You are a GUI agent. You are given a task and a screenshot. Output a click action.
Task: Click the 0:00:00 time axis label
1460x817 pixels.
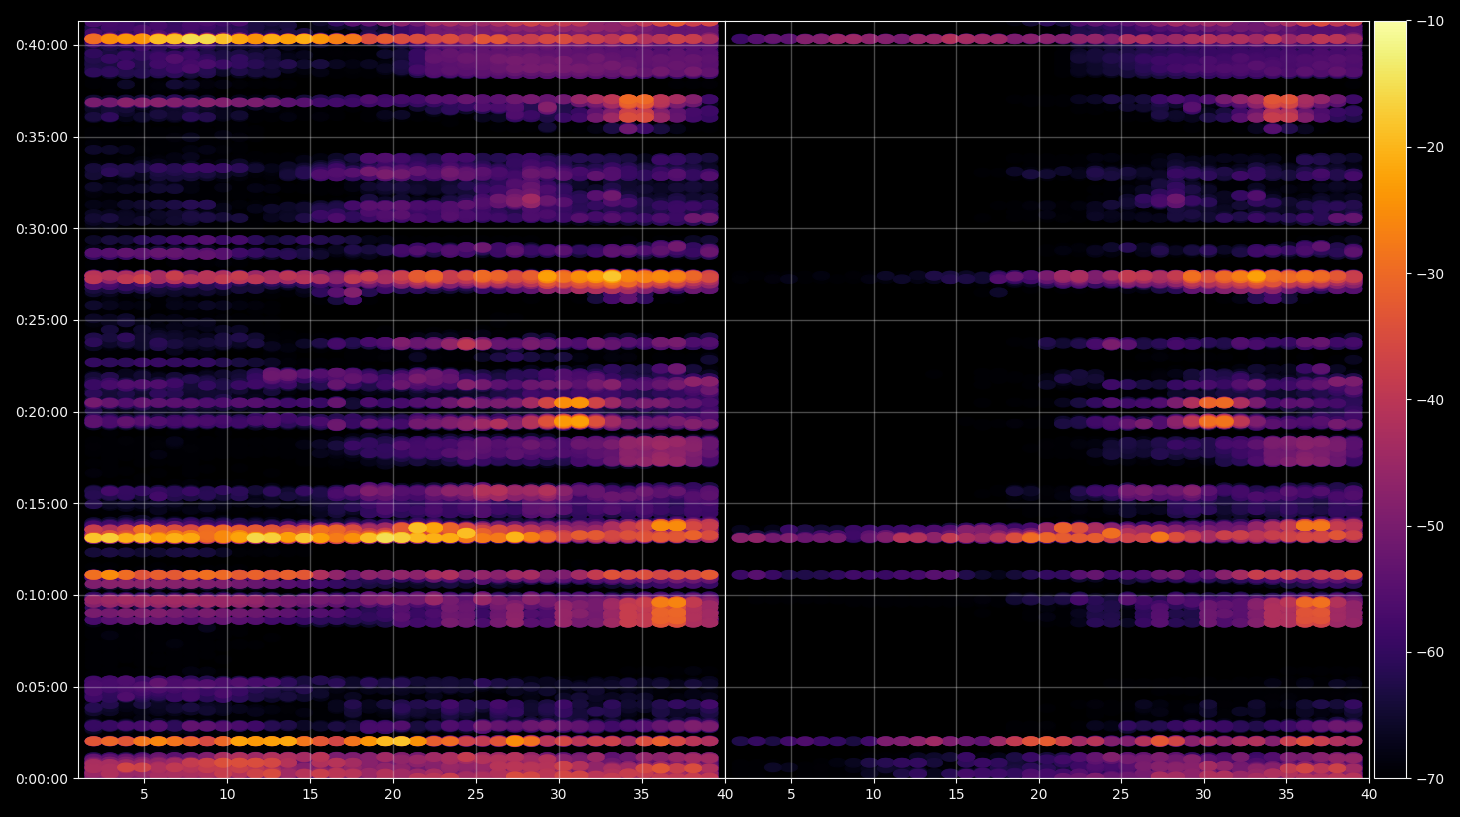click(x=42, y=779)
